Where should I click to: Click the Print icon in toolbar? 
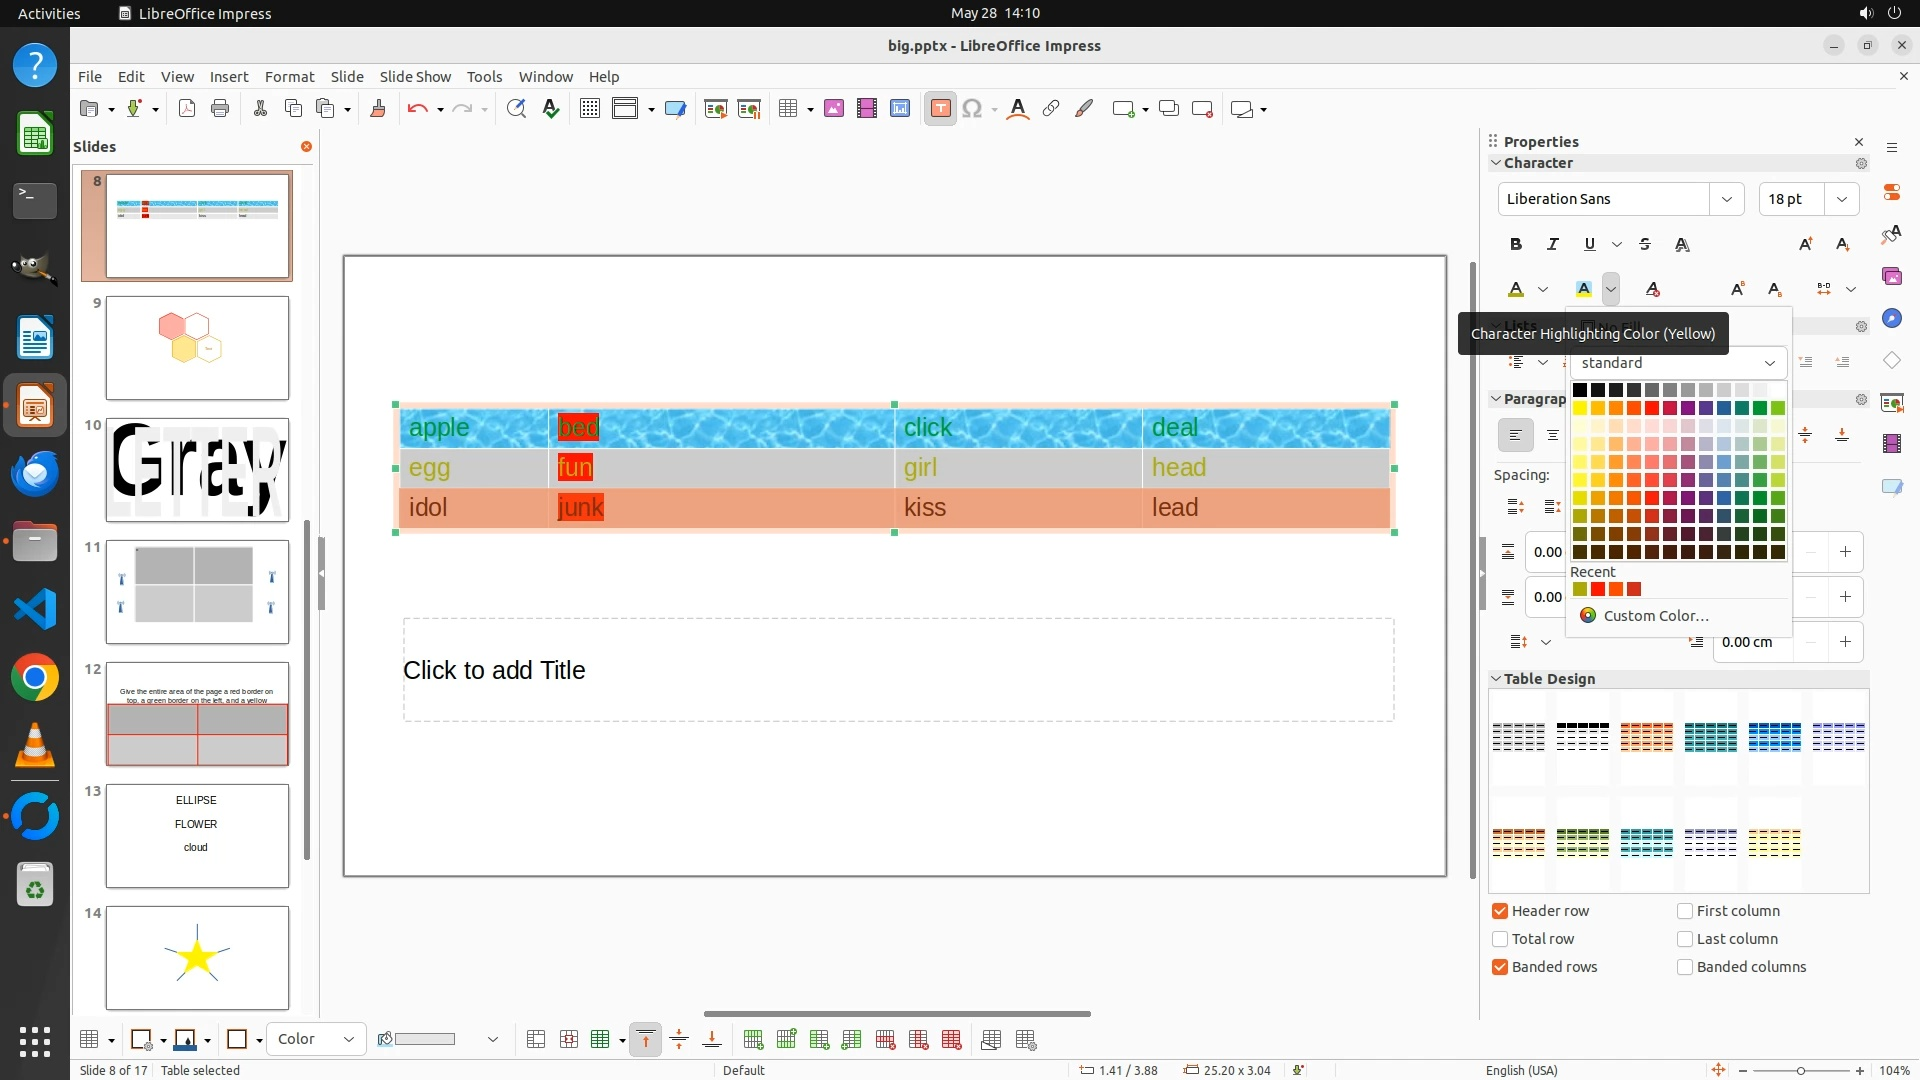tap(220, 109)
